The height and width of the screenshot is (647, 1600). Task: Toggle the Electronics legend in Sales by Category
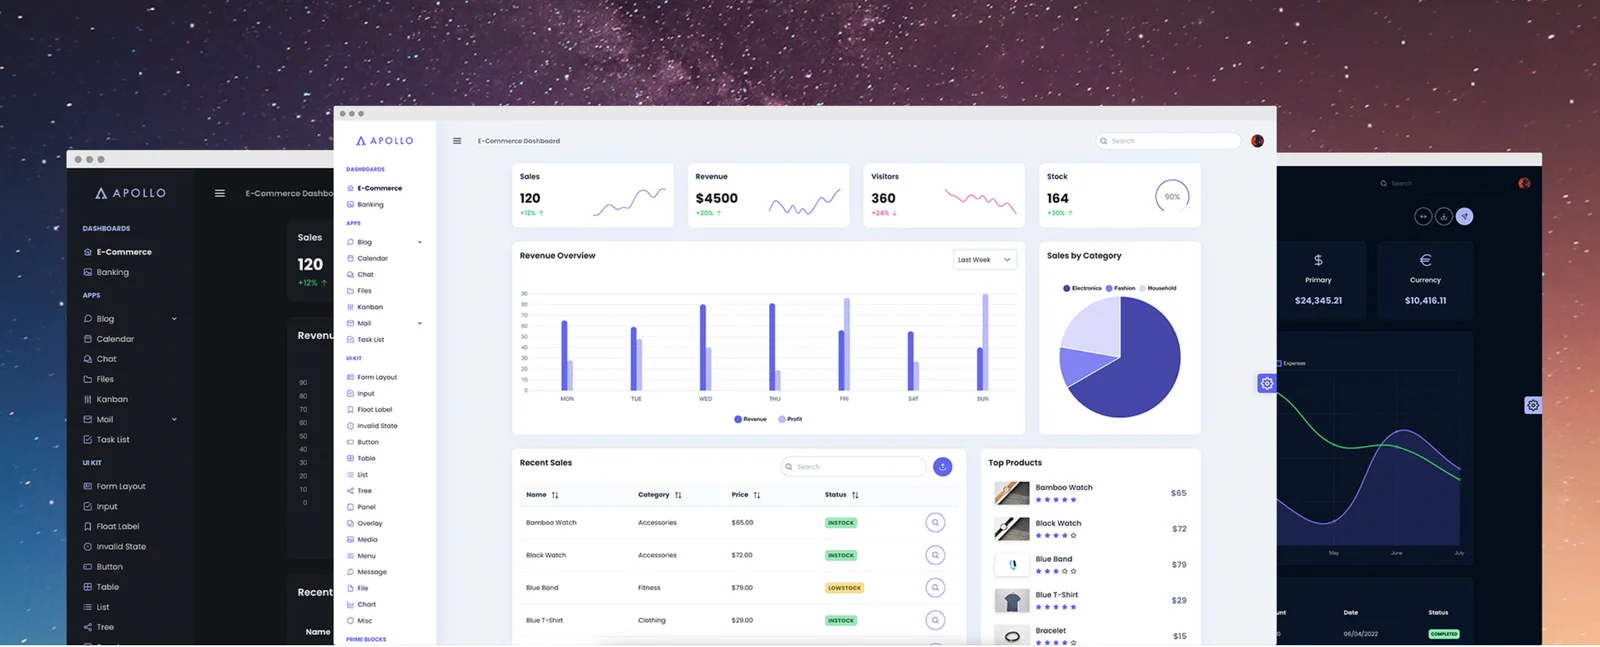click(1082, 288)
